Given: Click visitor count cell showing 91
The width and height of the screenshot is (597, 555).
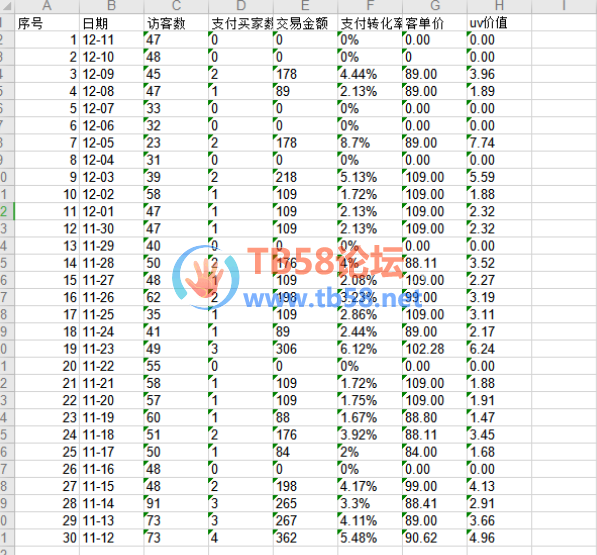Looking at the screenshot, I should 176,503.
